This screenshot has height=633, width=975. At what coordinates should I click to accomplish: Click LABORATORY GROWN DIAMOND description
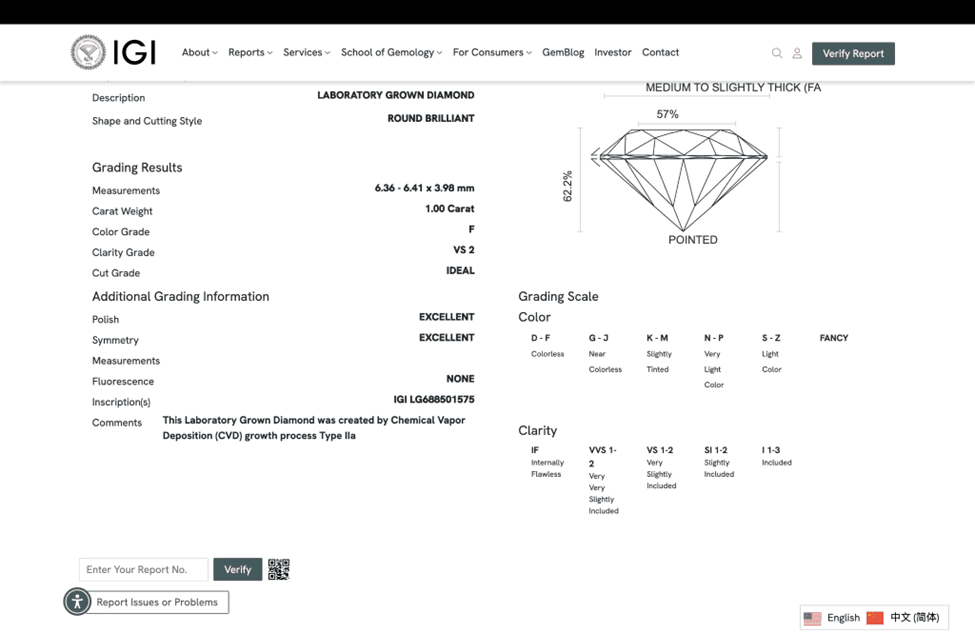pyautogui.click(x=396, y=95)
